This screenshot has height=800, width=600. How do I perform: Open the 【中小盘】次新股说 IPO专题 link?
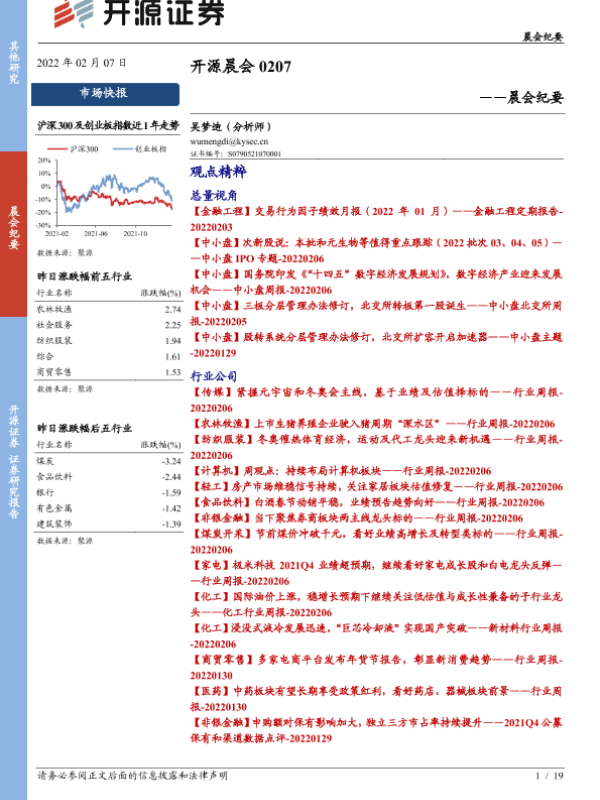376,249
